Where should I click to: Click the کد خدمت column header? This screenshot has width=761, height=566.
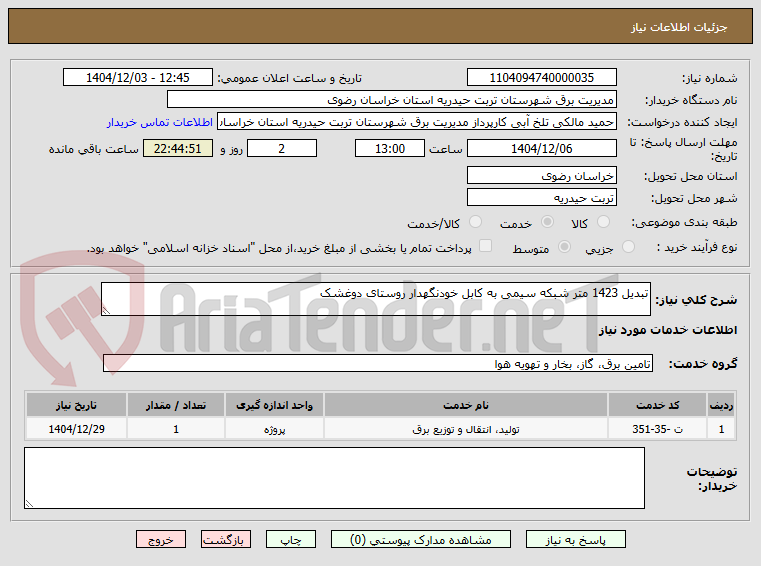[x=657, y=405]
